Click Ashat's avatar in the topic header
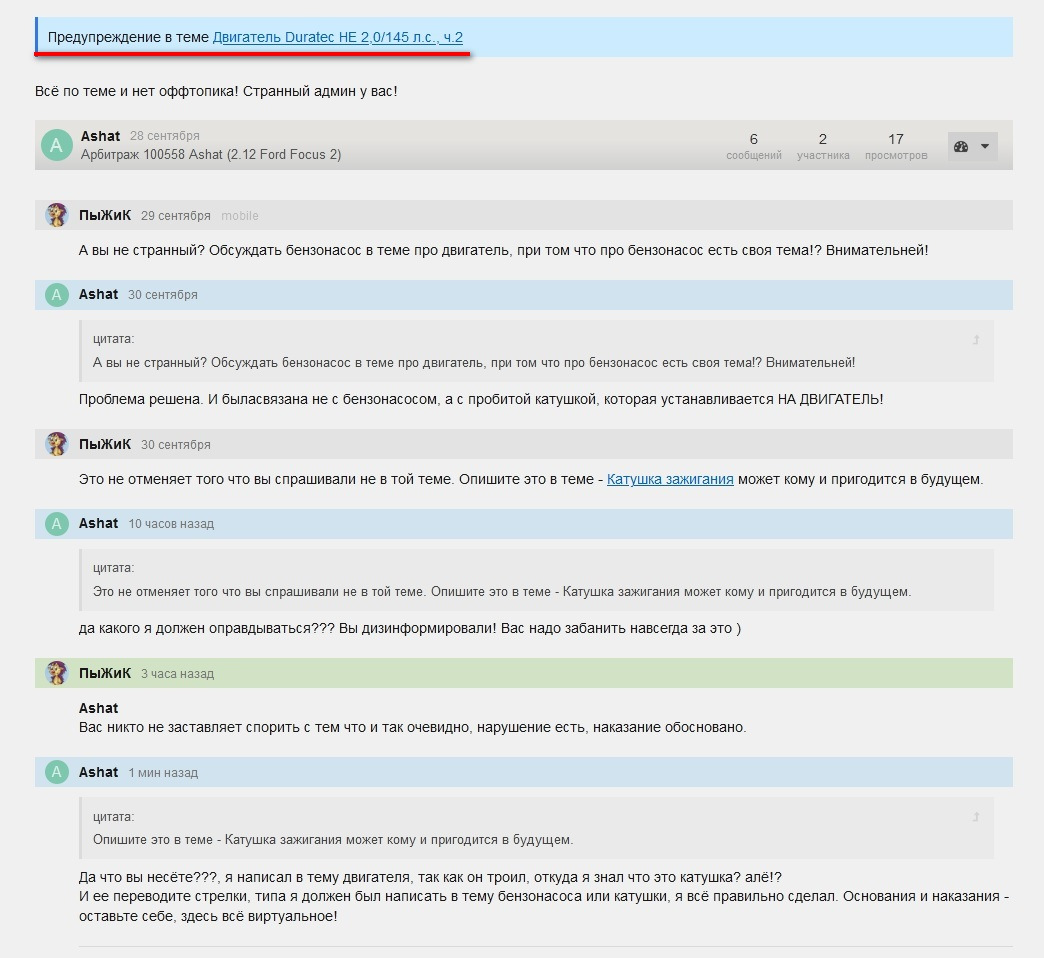 click(57, 145)
